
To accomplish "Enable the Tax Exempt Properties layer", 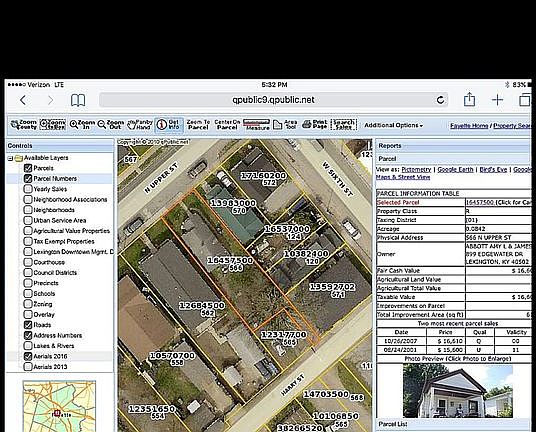I will (28, 241).
